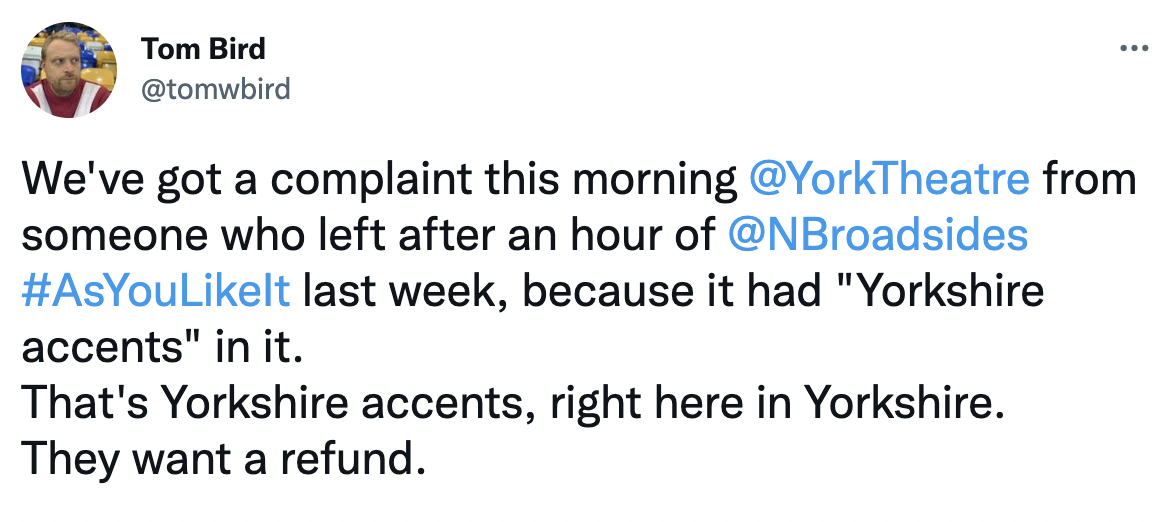The image size is (1172, 522).
Task: Open the Tom Bird display name link
Action: (x=203, y=49)
